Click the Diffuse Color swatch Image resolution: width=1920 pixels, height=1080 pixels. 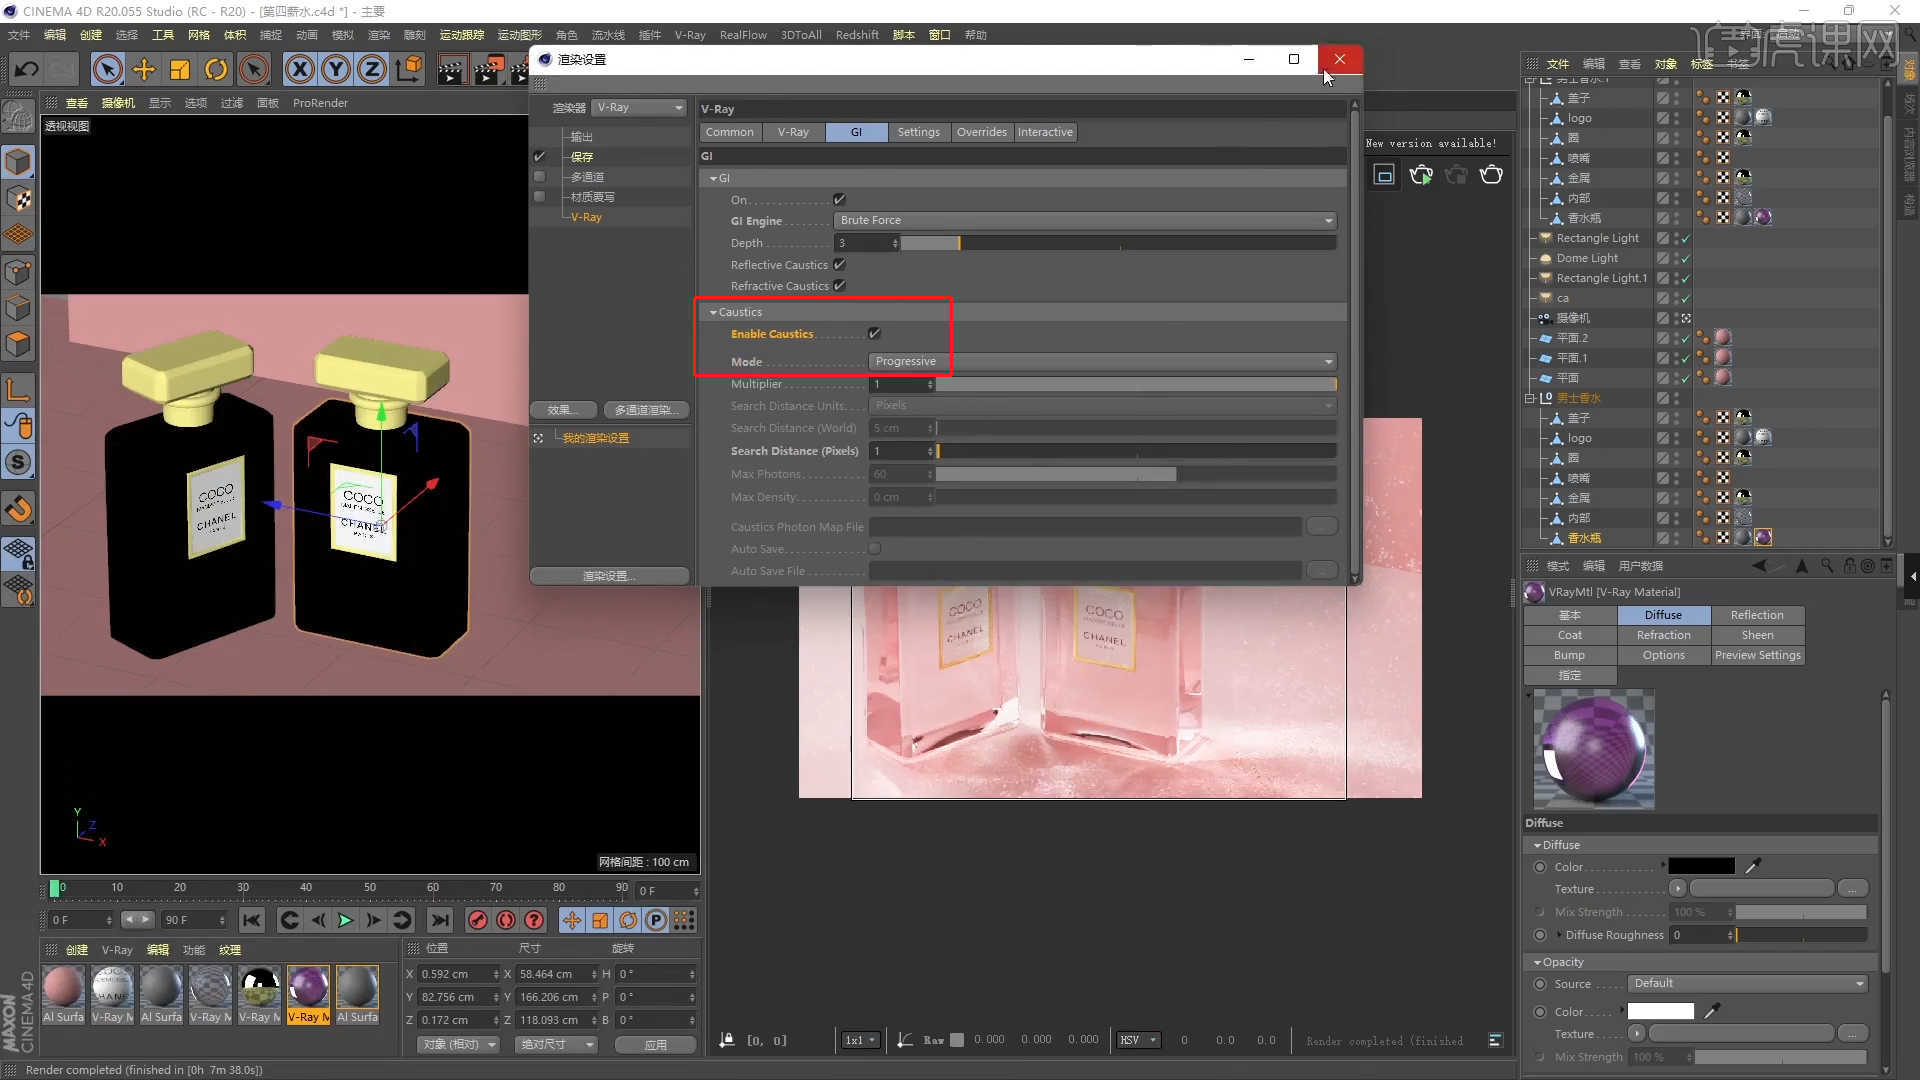pos(1700,866)
